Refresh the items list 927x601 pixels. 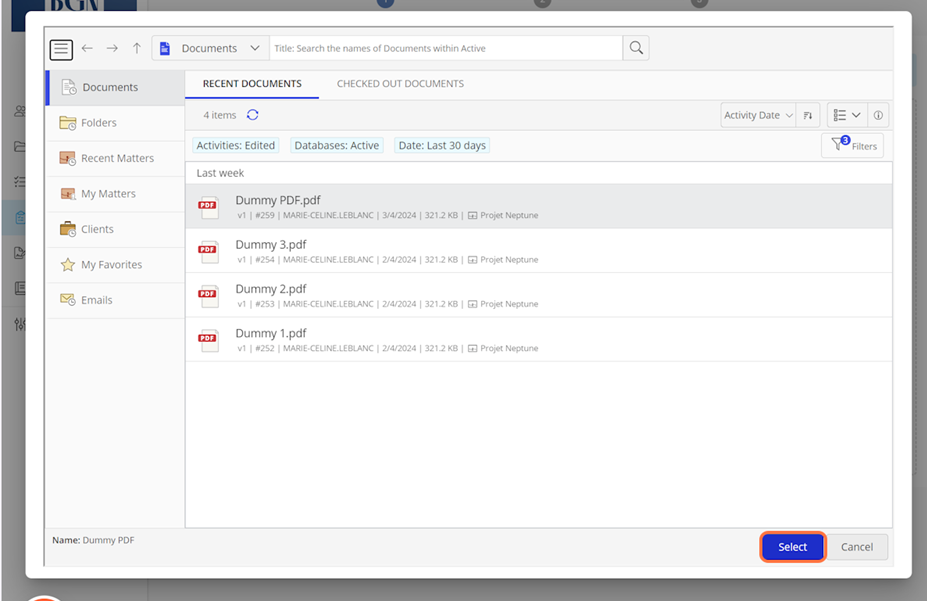253,115
